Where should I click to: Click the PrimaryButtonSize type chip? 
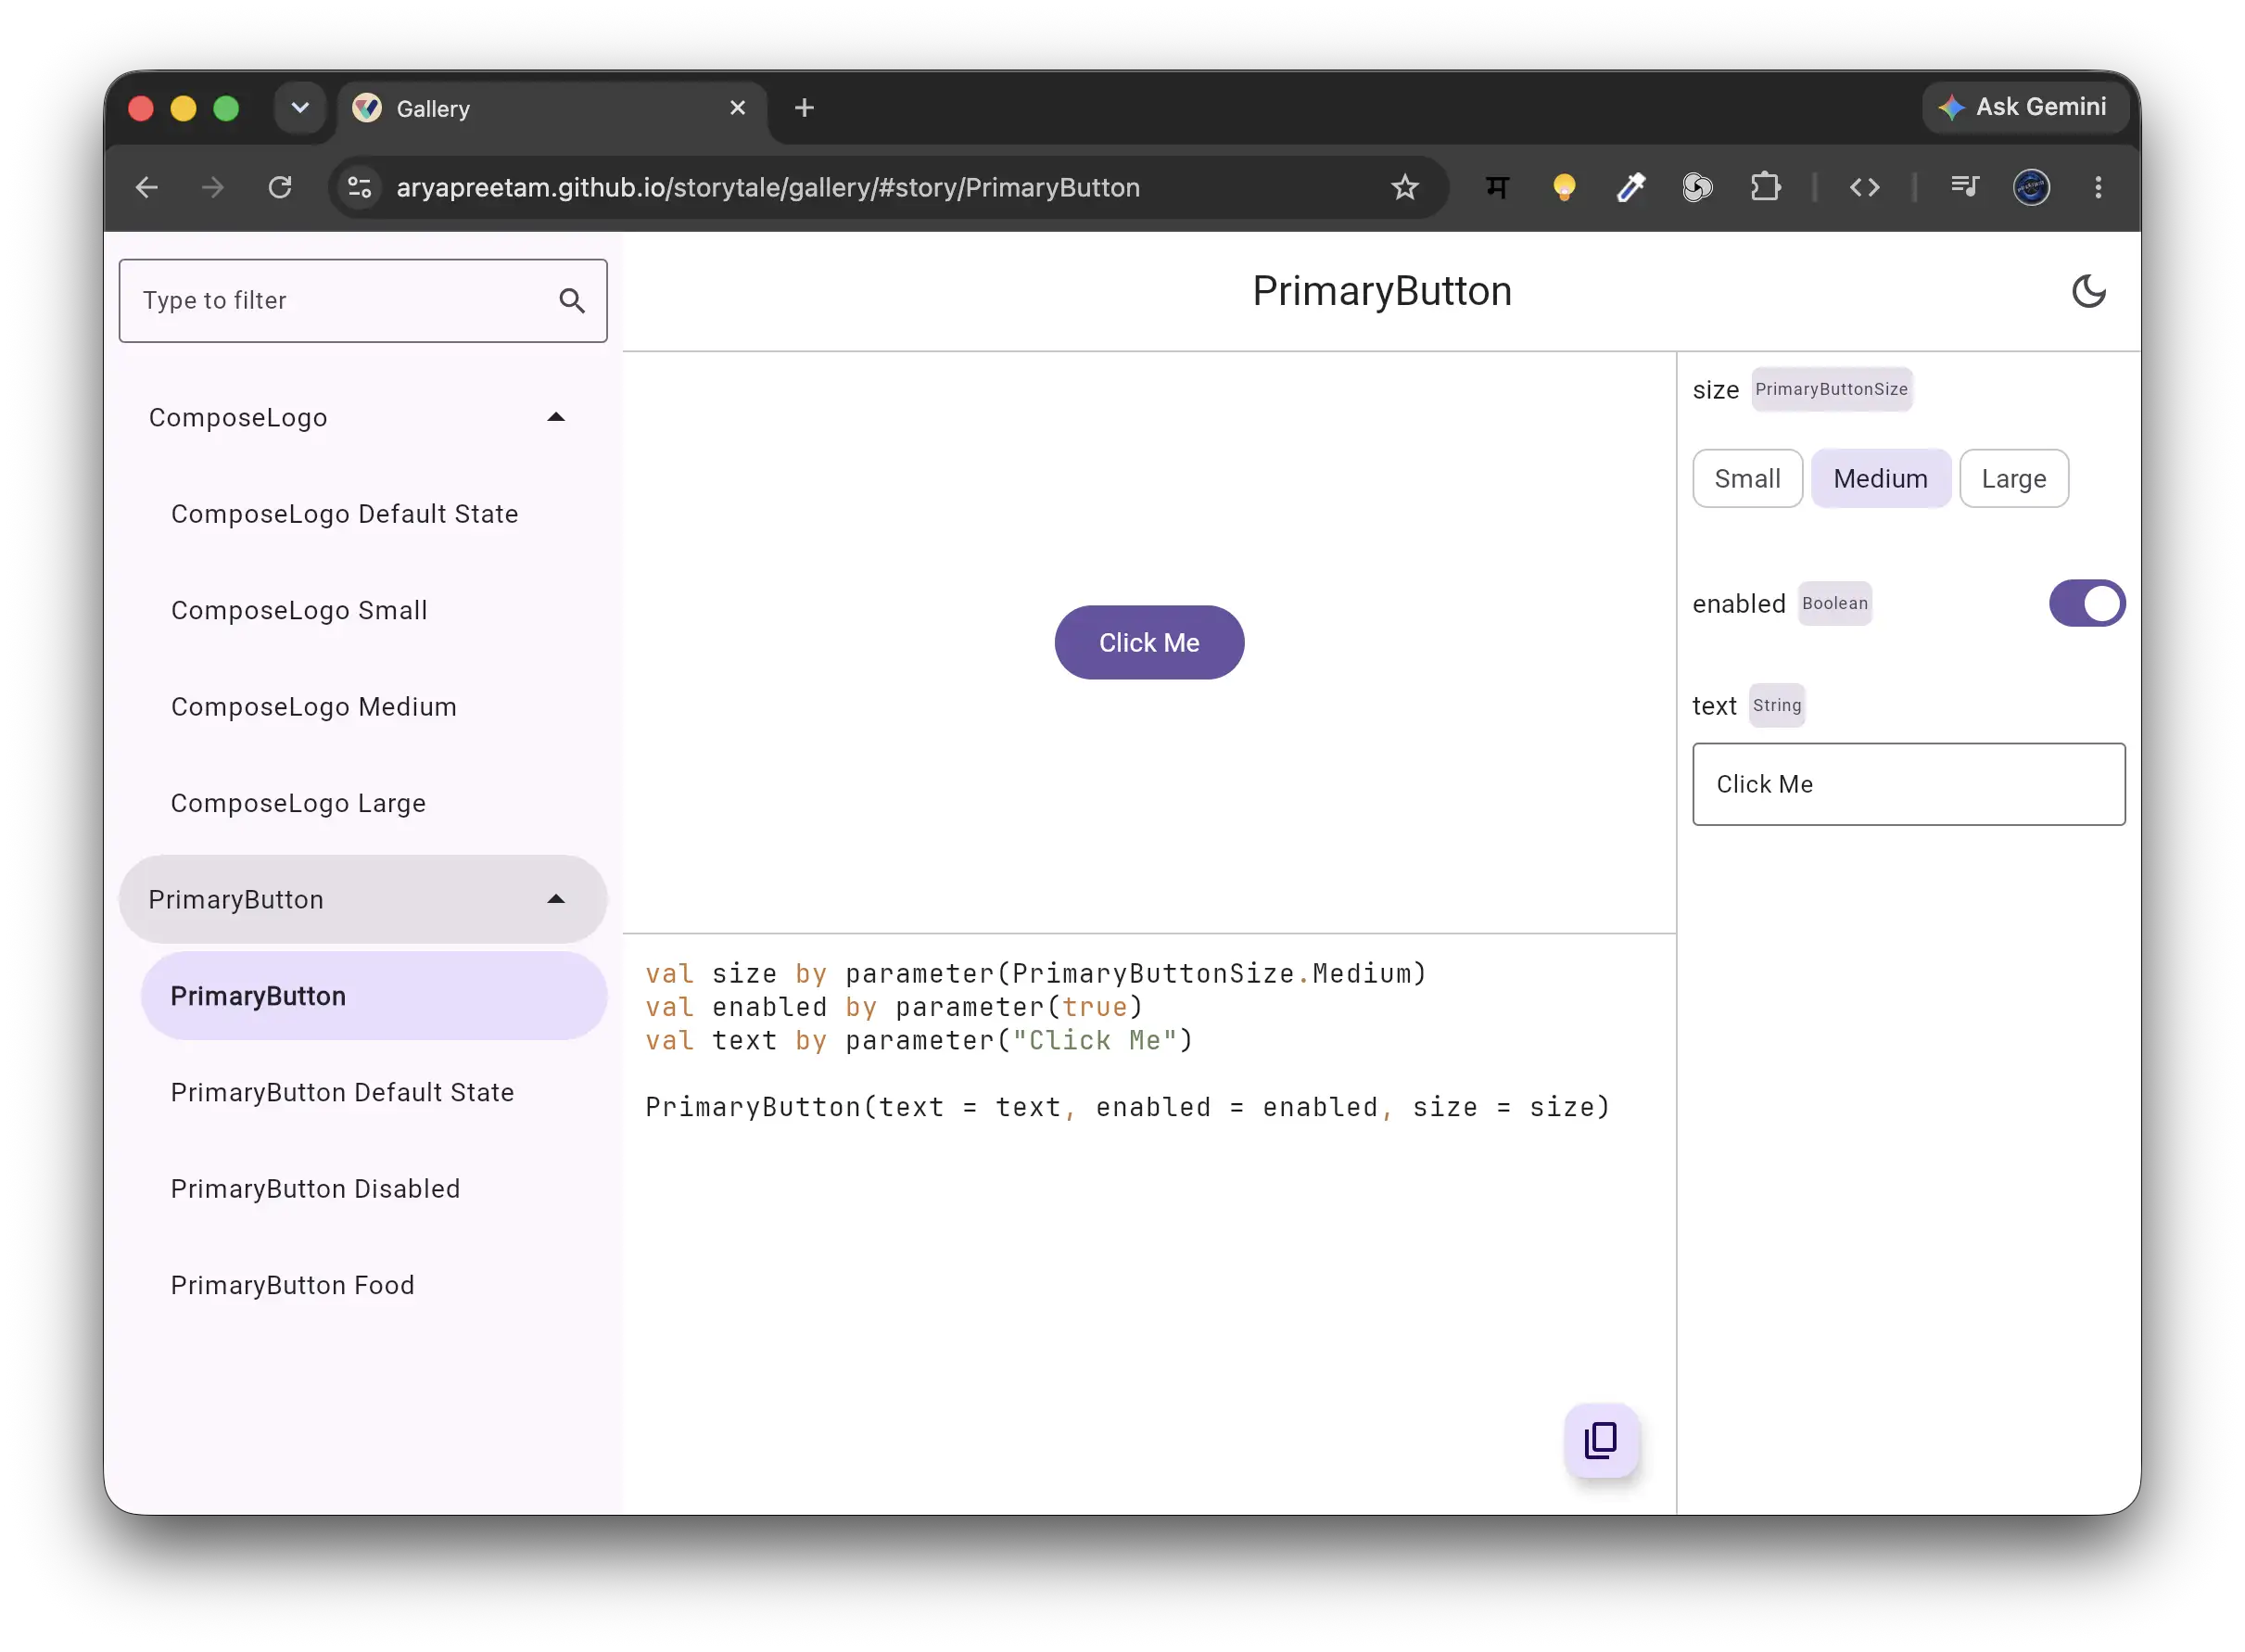click(x=1830, y=389)
